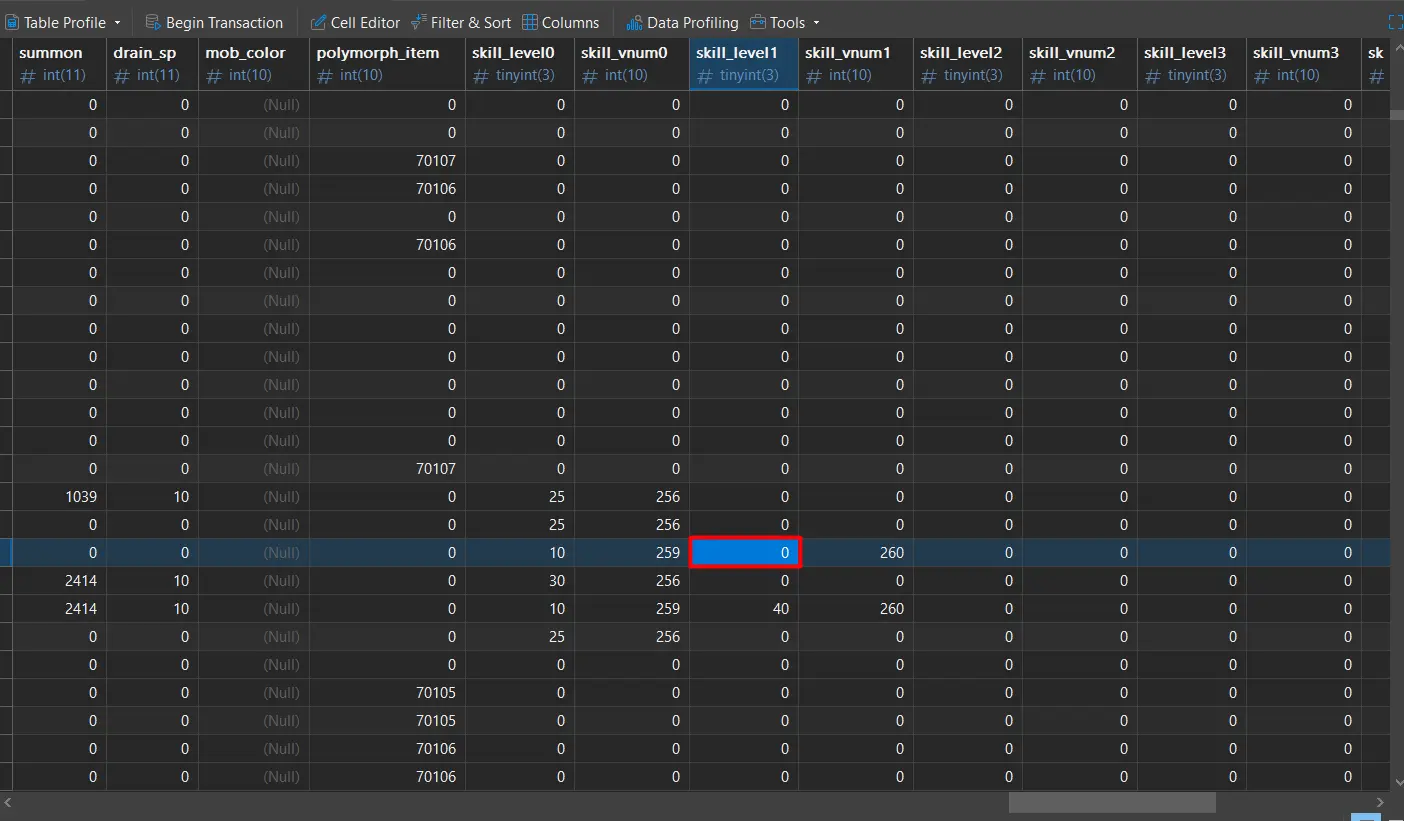Image resolution: width=1404 pixels, height=821 pixels.
Task: Click the skill_level1 cell with value 40
Action: coord(743,609)
